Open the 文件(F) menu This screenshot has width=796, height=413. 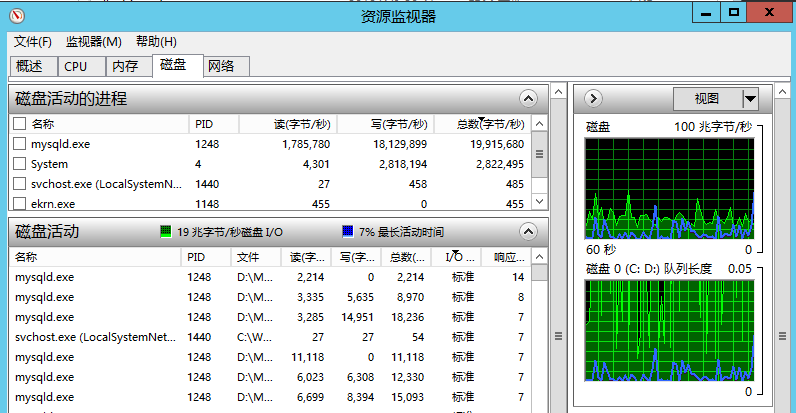pyautogui.click(x=33, y=41)
